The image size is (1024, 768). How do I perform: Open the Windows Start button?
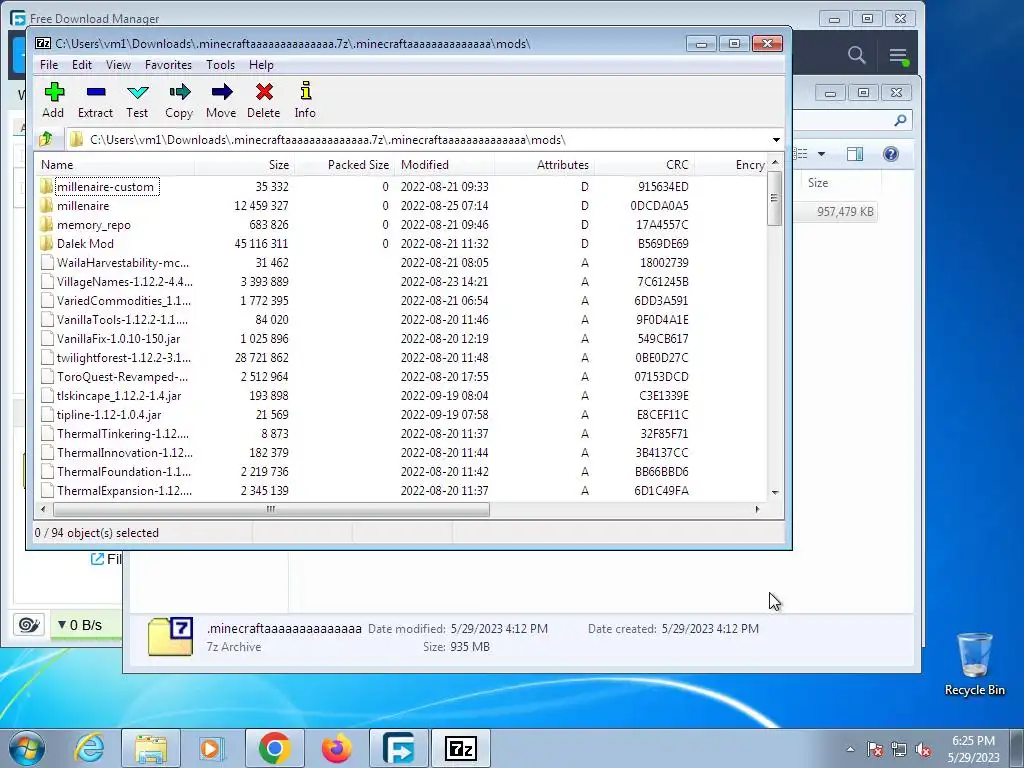point(27,748)
